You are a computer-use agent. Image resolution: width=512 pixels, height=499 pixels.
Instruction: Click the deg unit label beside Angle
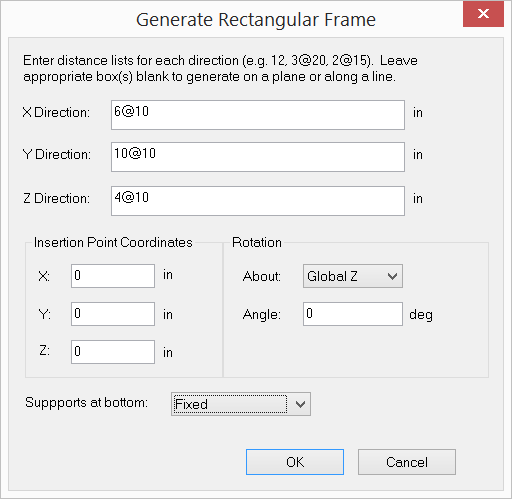click(421, 315)
